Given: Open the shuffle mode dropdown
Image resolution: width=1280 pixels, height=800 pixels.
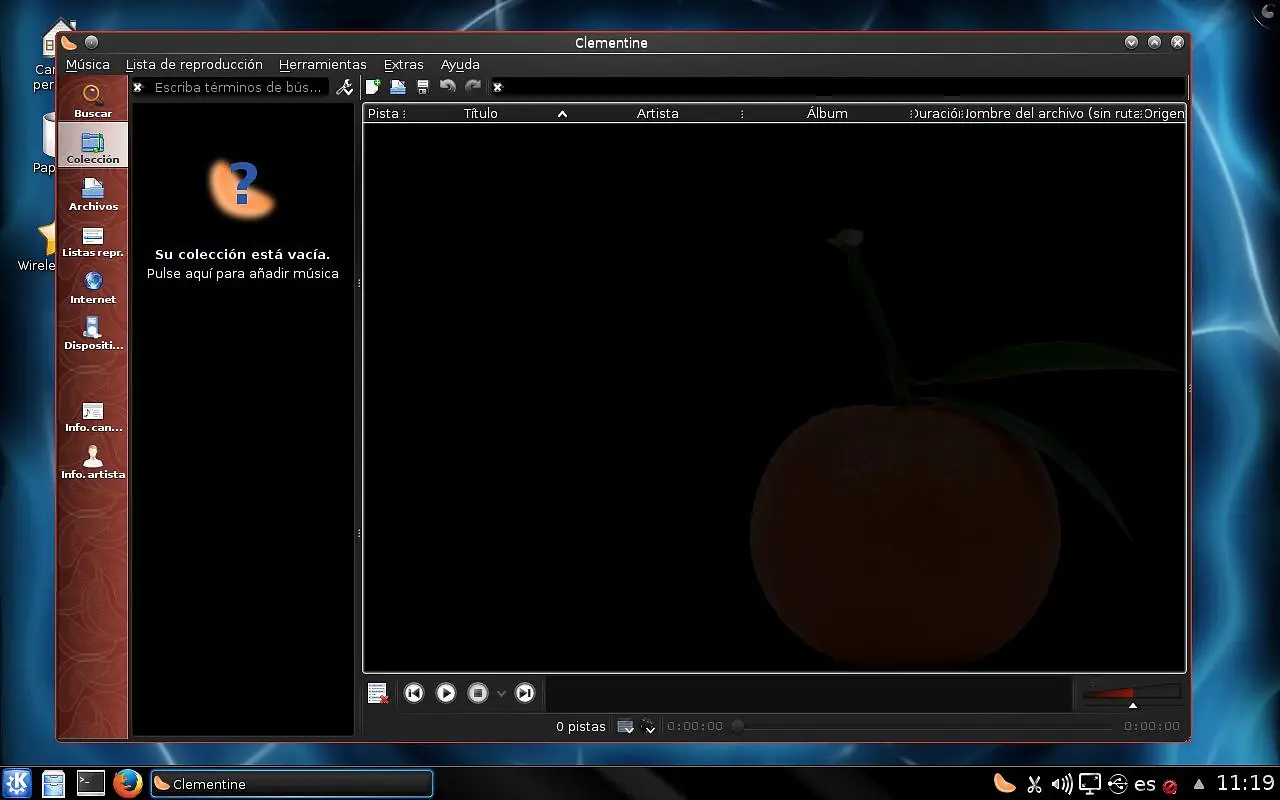Looking at the screenshot, I should pos(649,727).
